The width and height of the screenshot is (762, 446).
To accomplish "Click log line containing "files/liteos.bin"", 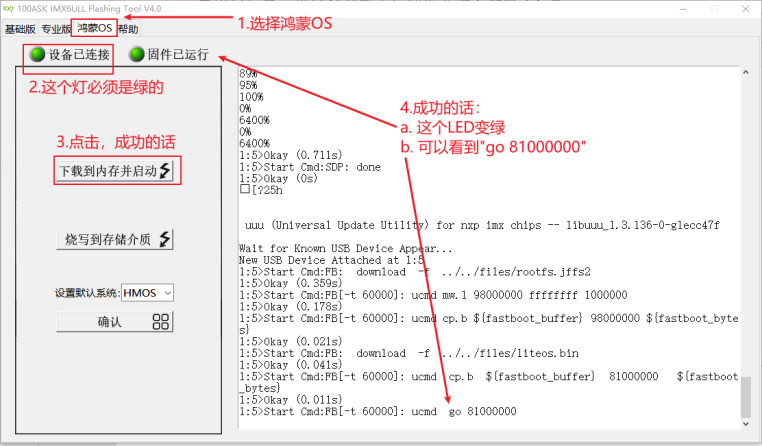I will [409, 353].
